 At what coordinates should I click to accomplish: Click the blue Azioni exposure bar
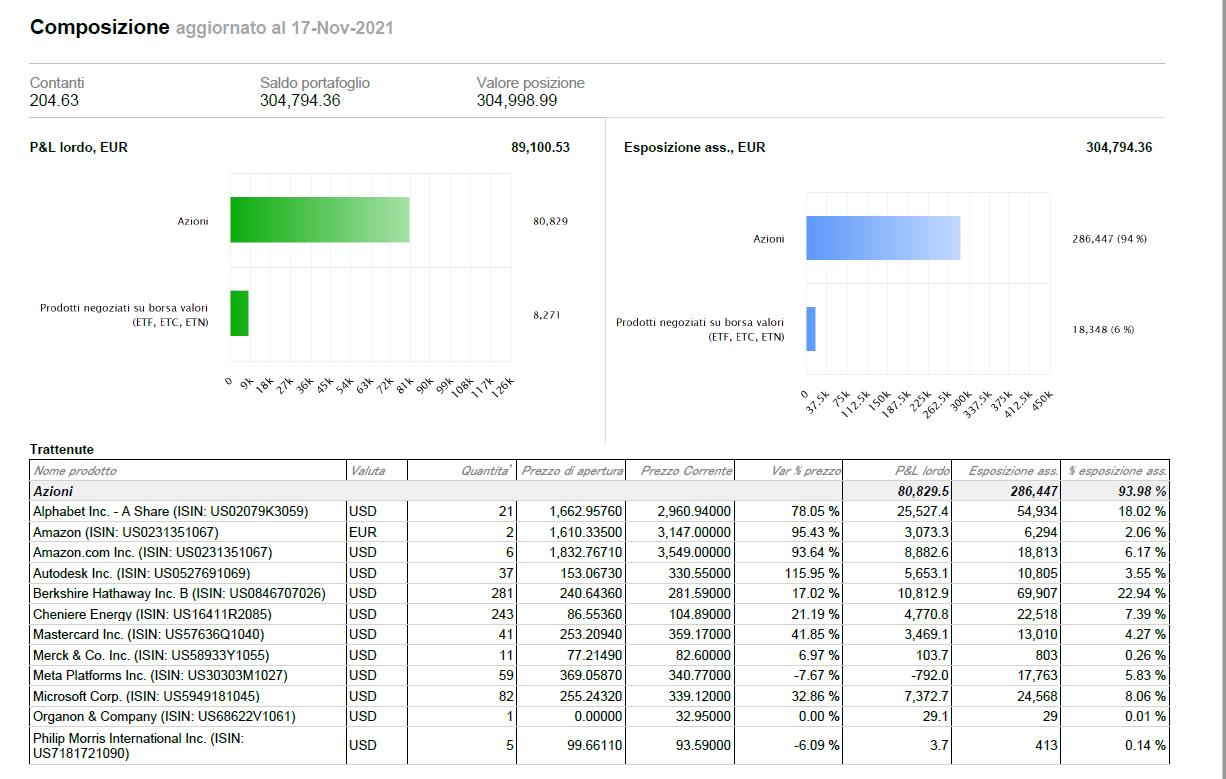(x=882, y=238)
